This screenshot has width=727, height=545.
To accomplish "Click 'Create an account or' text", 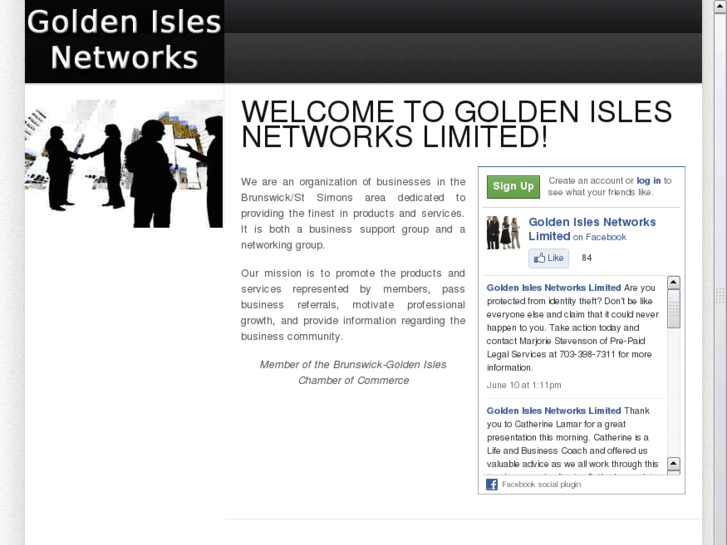I will (x=591, y=181).
